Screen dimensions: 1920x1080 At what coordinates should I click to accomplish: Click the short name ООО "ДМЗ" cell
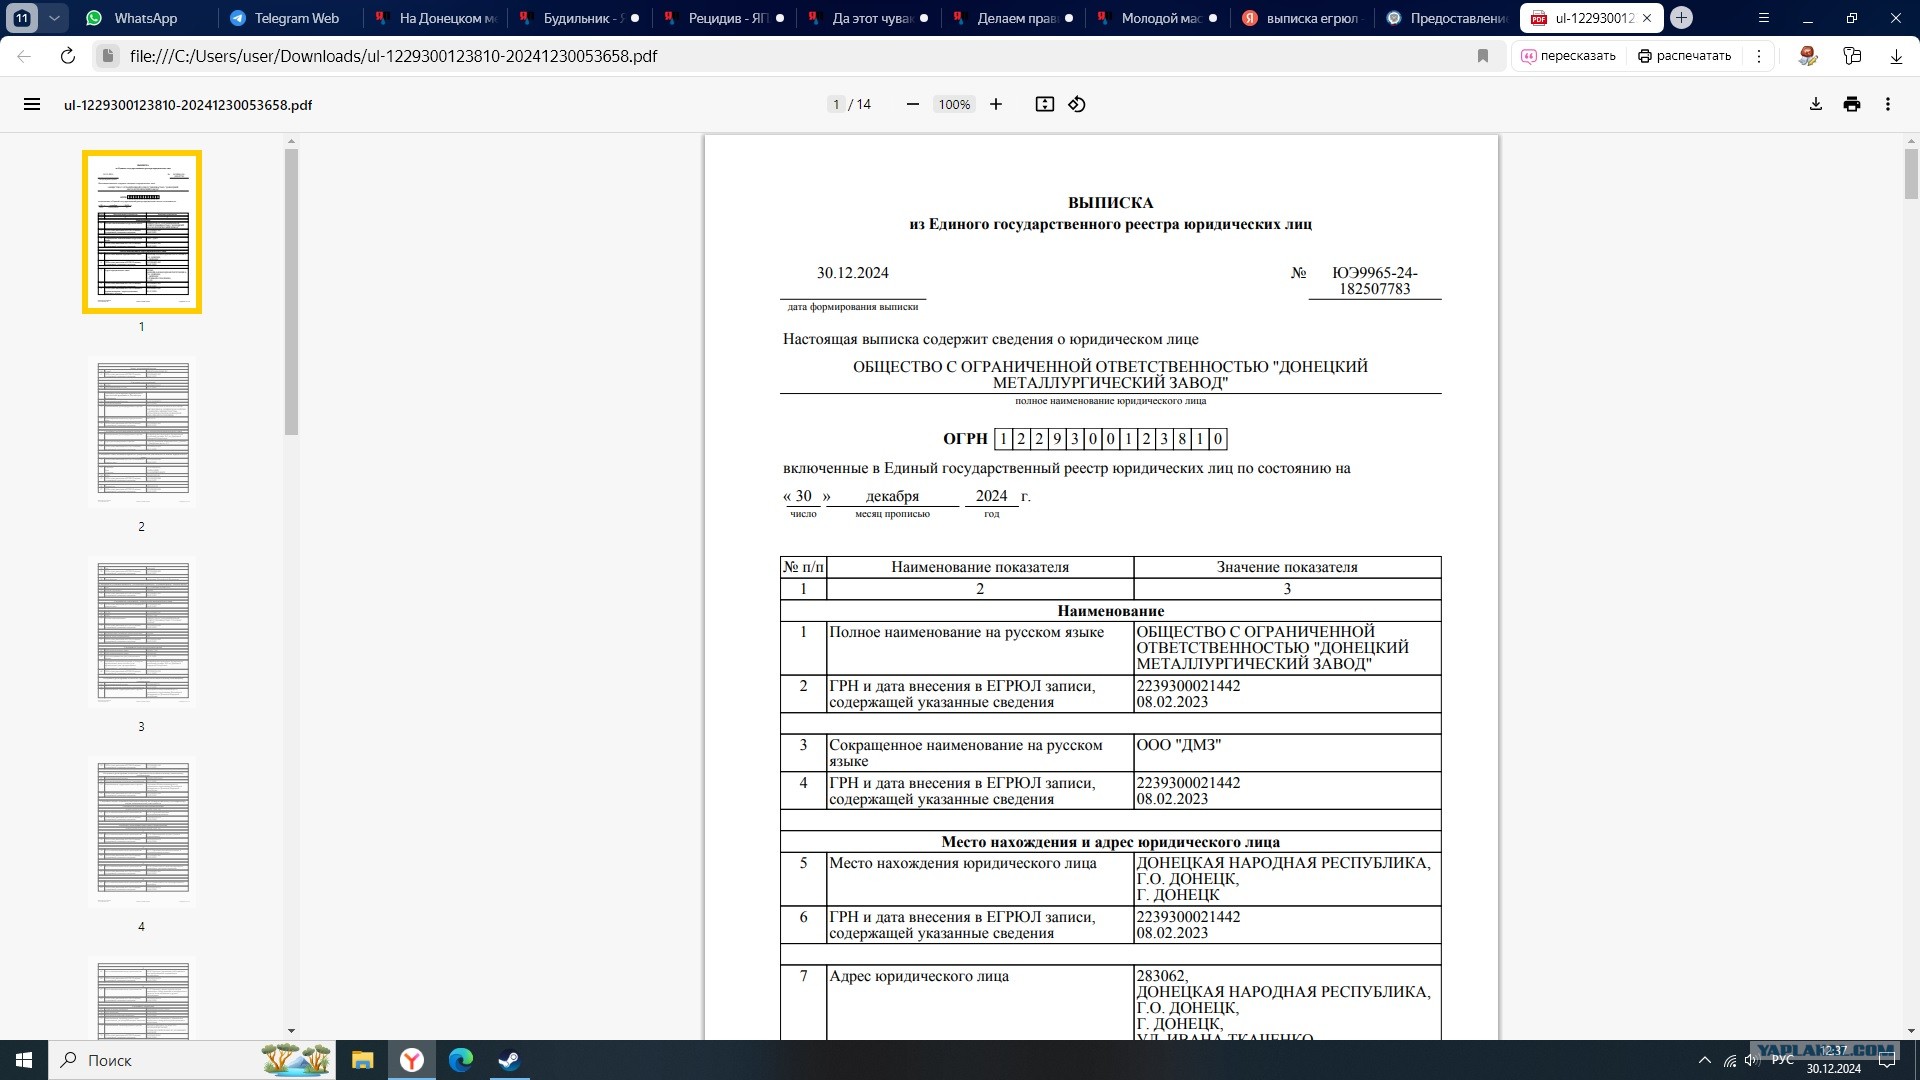(x=1287, y=753)
